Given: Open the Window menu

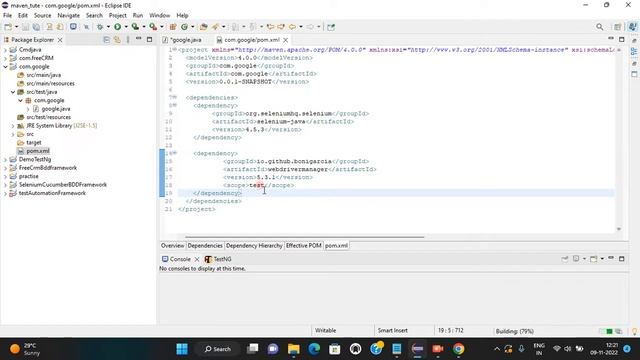Looking at the screenshot, I should (159, 15).
